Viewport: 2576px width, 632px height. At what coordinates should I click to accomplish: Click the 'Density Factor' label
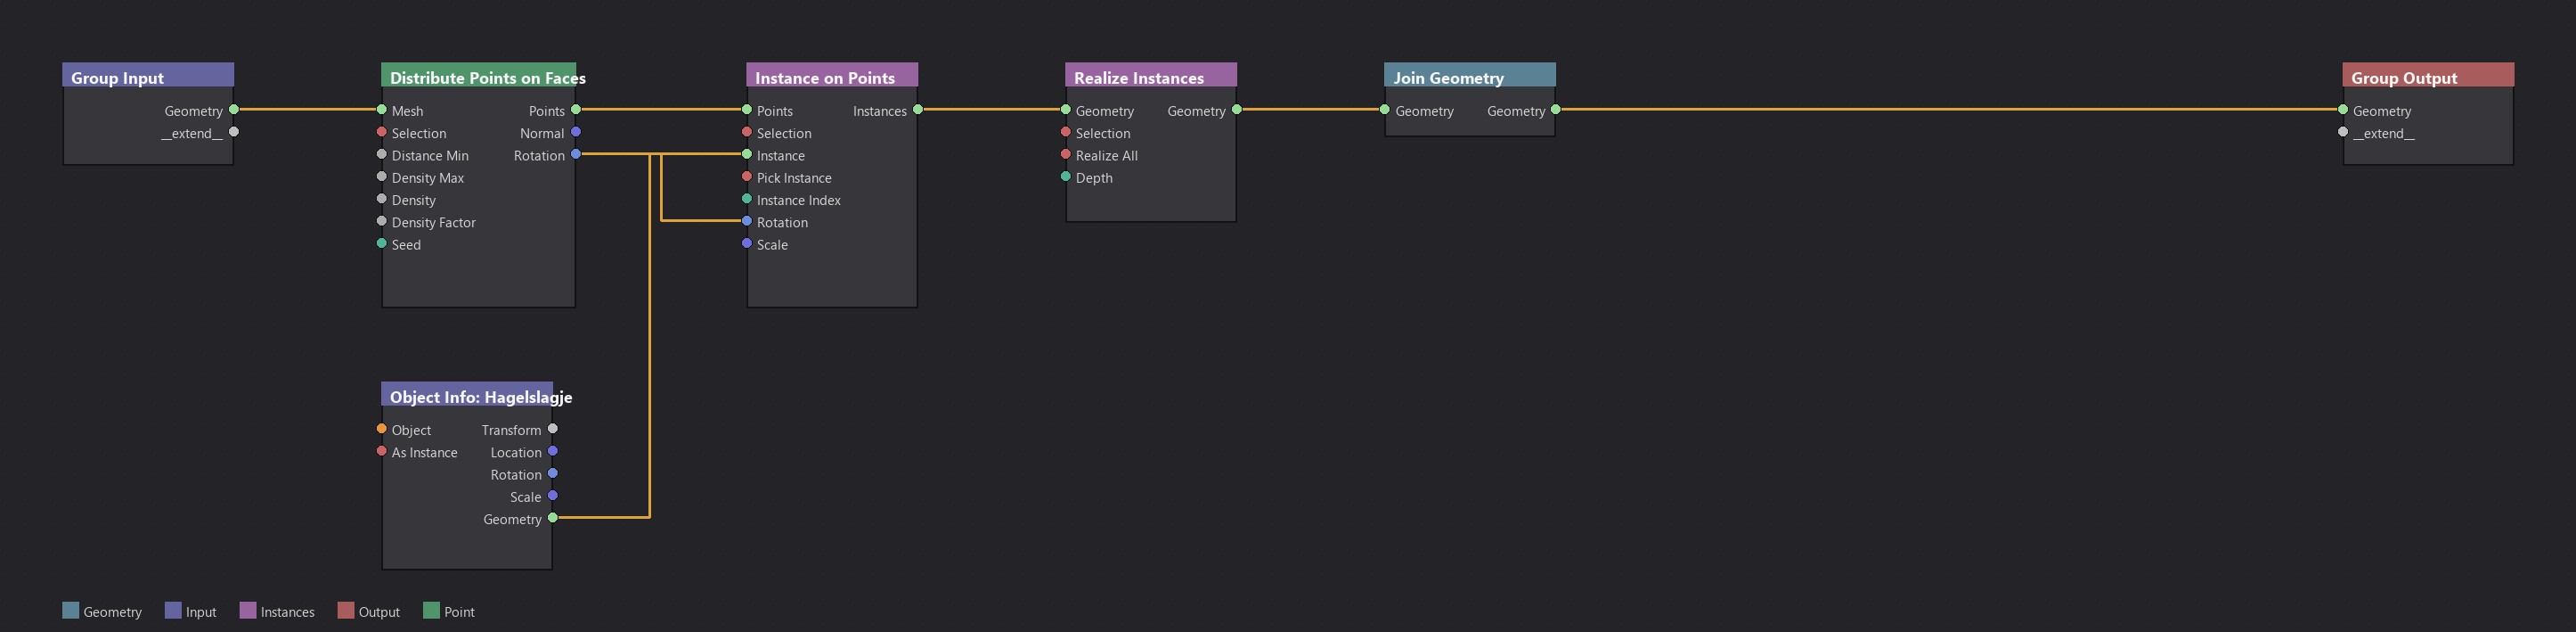pyautogui.click(x=434, y=223)
